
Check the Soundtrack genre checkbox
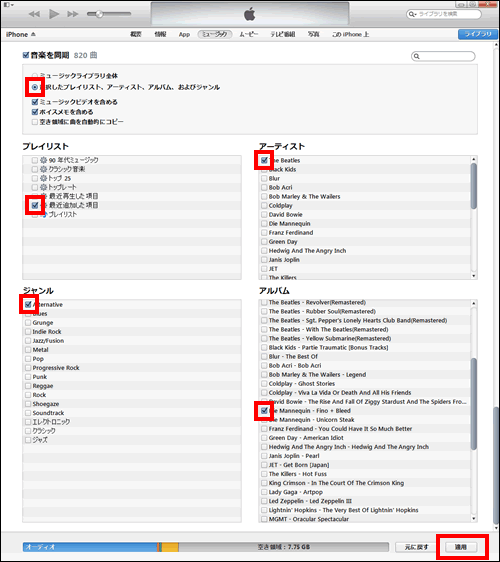pos(28,413)
